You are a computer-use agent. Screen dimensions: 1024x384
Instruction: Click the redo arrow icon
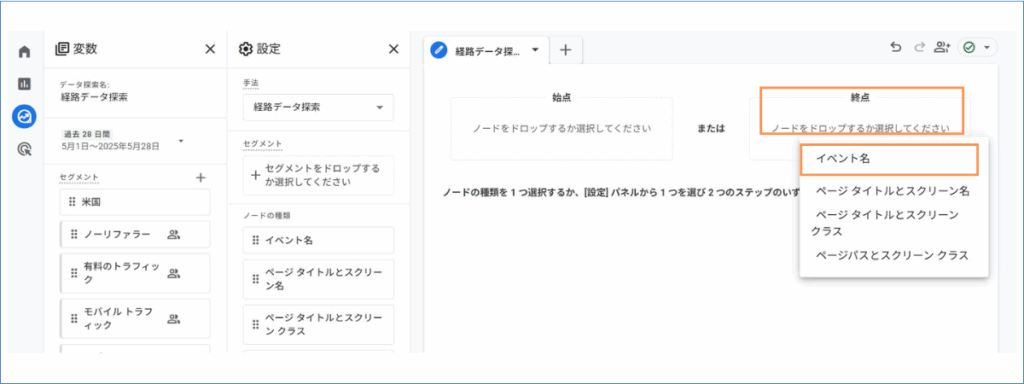point(920,47)
